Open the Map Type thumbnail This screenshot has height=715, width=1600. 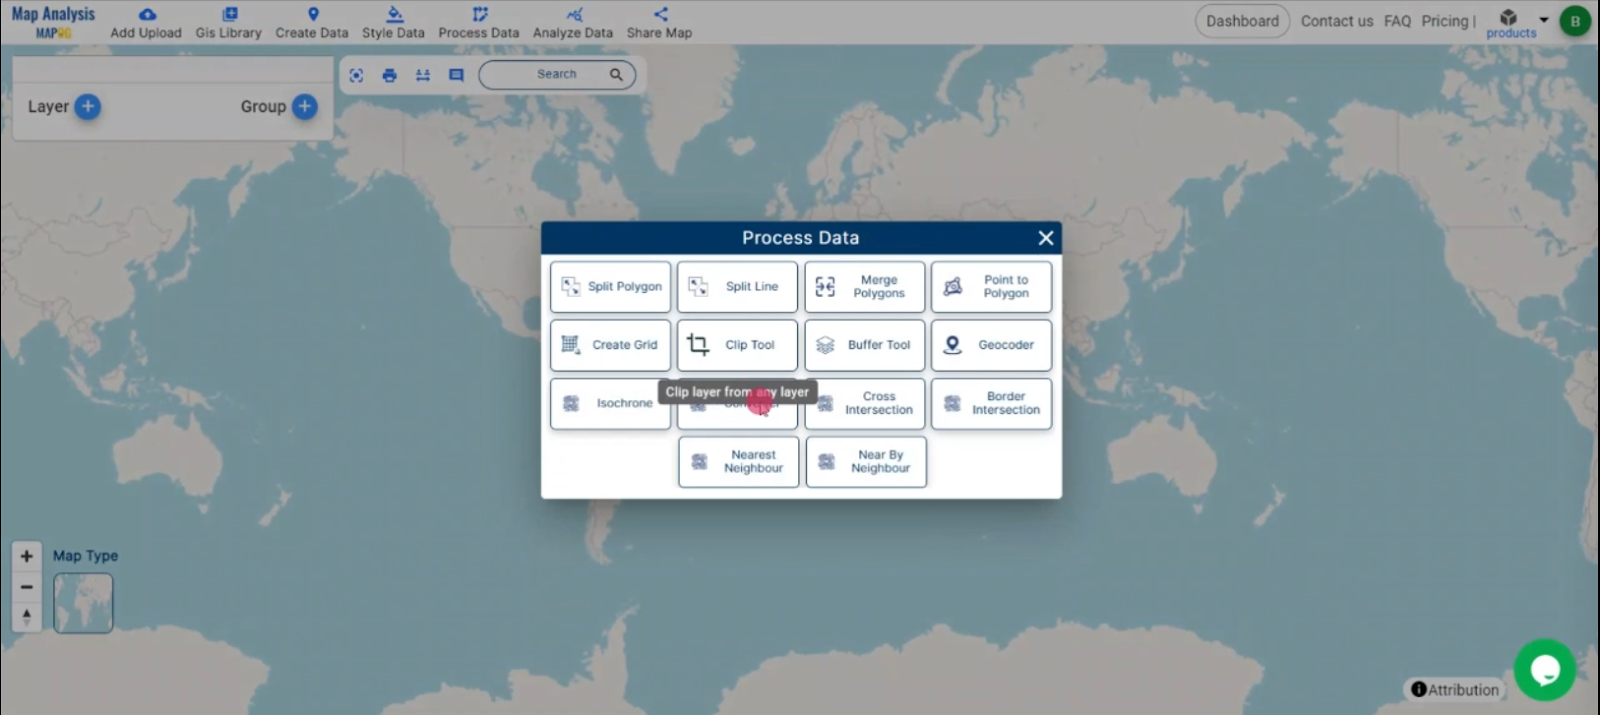[83, 603]
